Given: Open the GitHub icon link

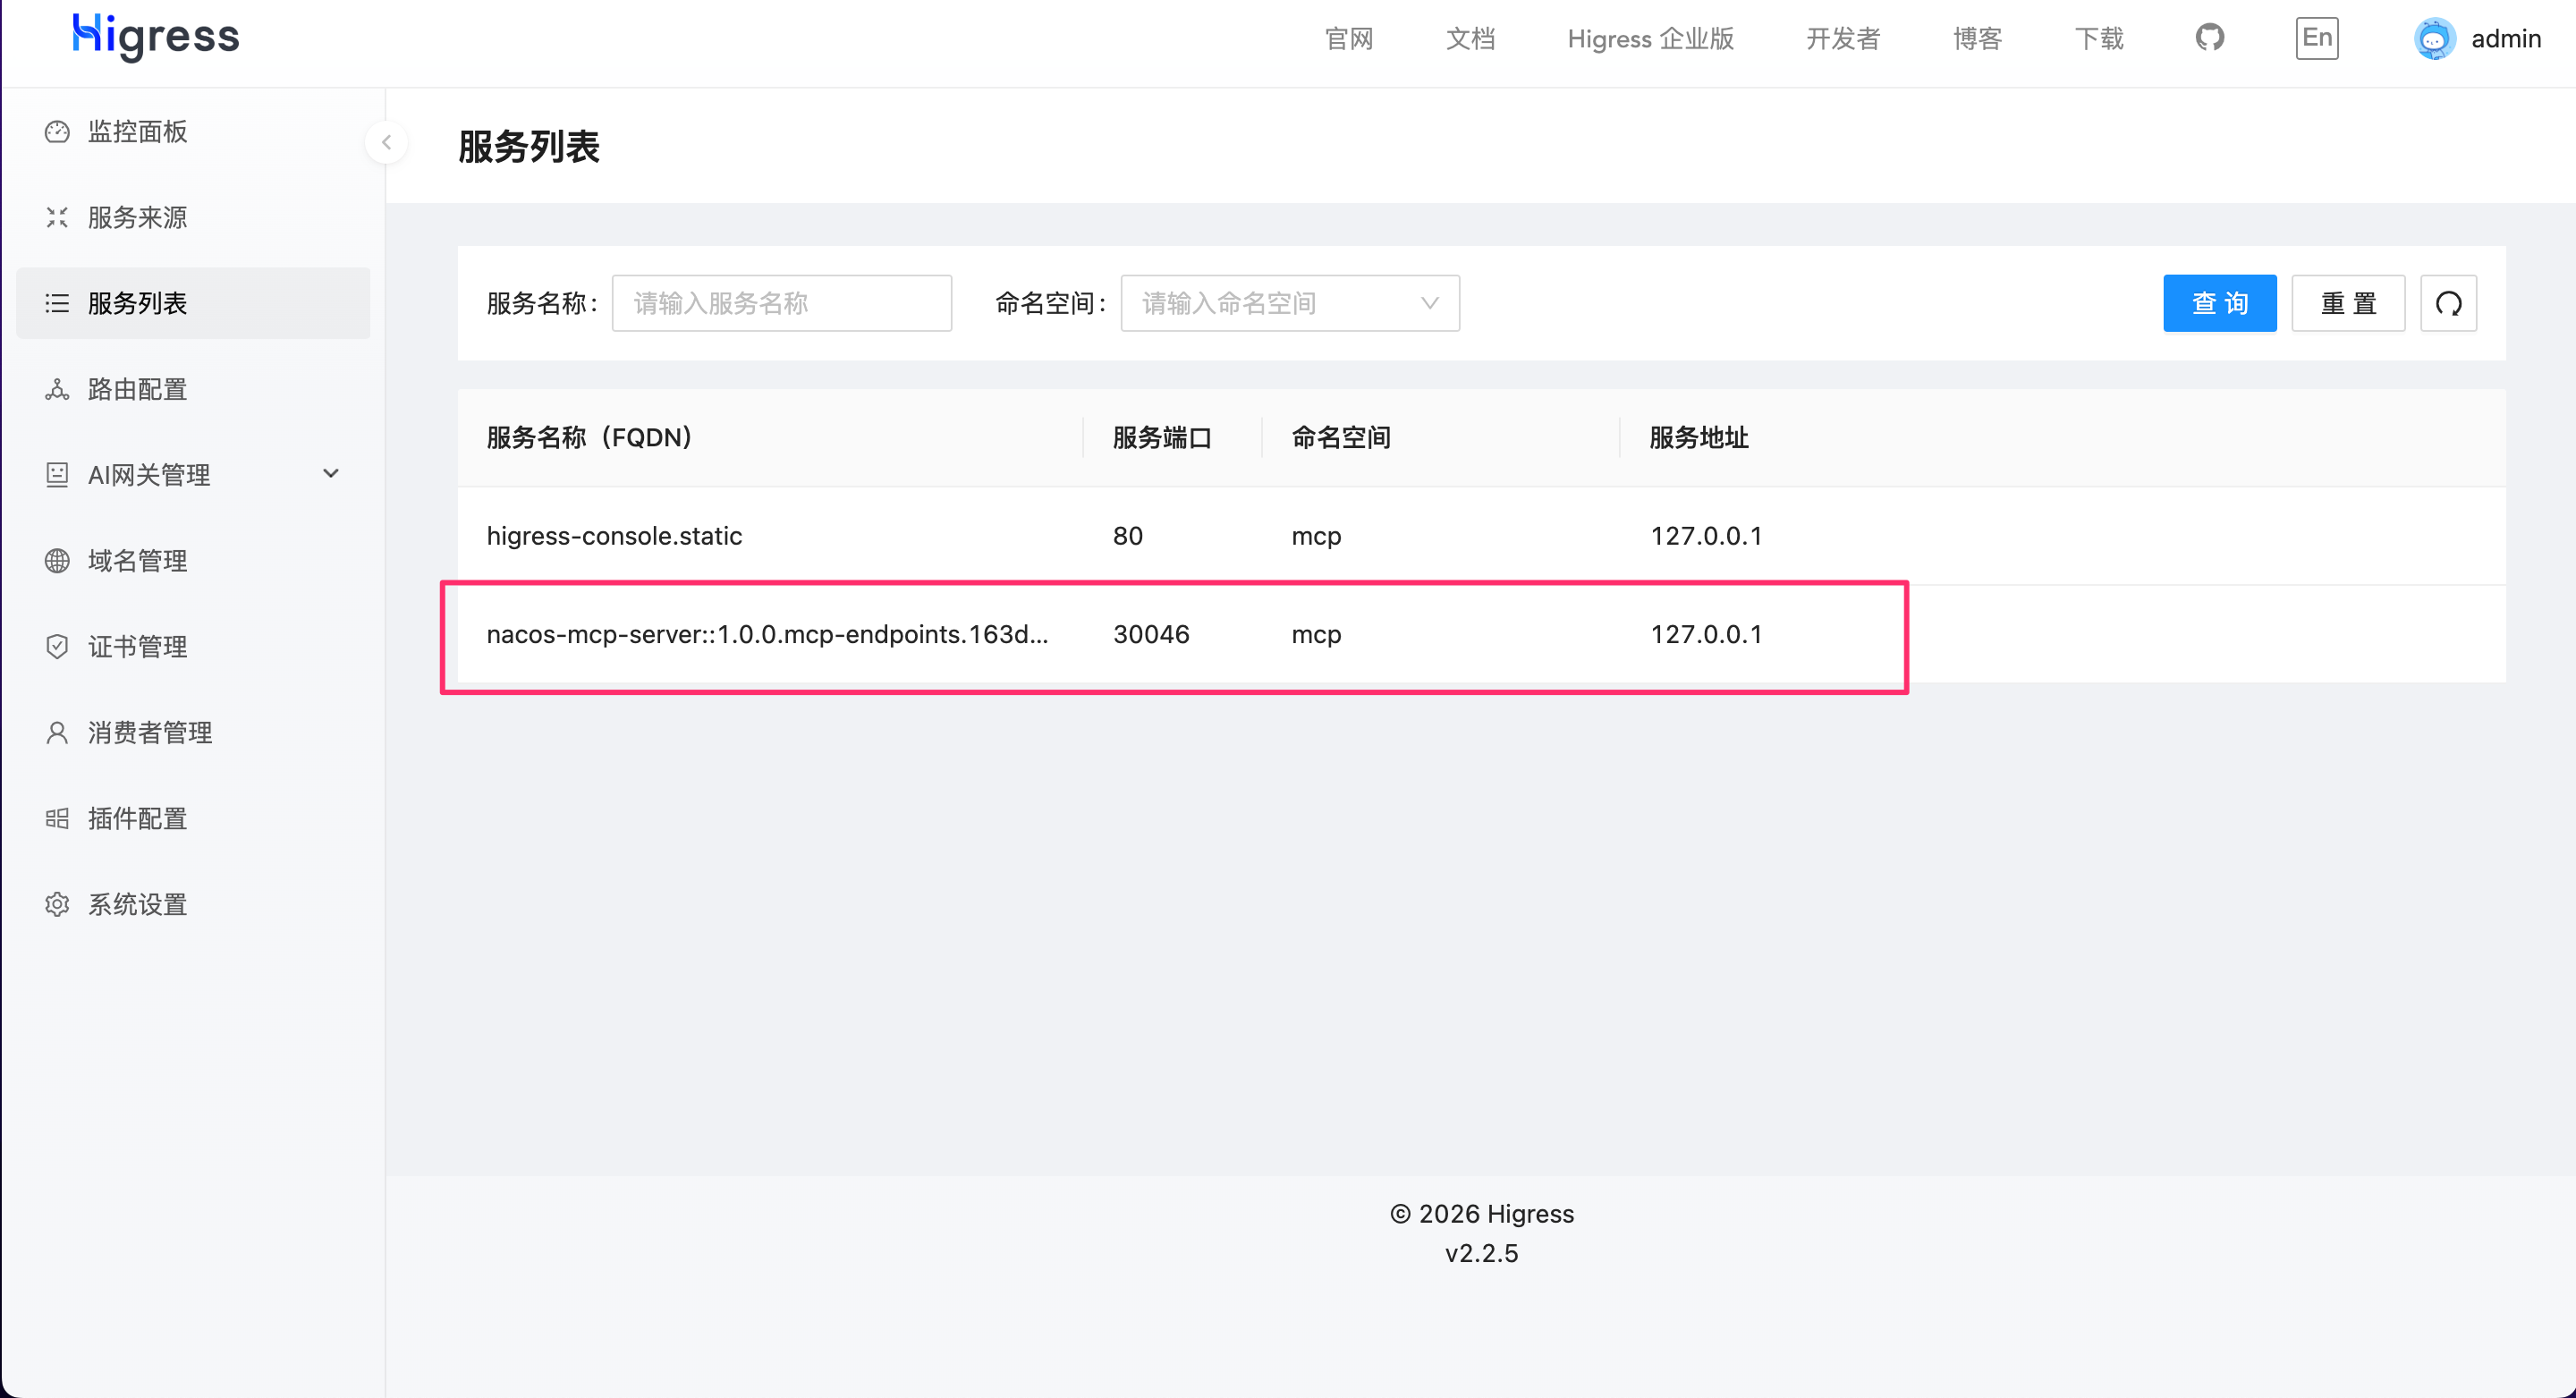Looking at the screenshot, I should 2209,38.
